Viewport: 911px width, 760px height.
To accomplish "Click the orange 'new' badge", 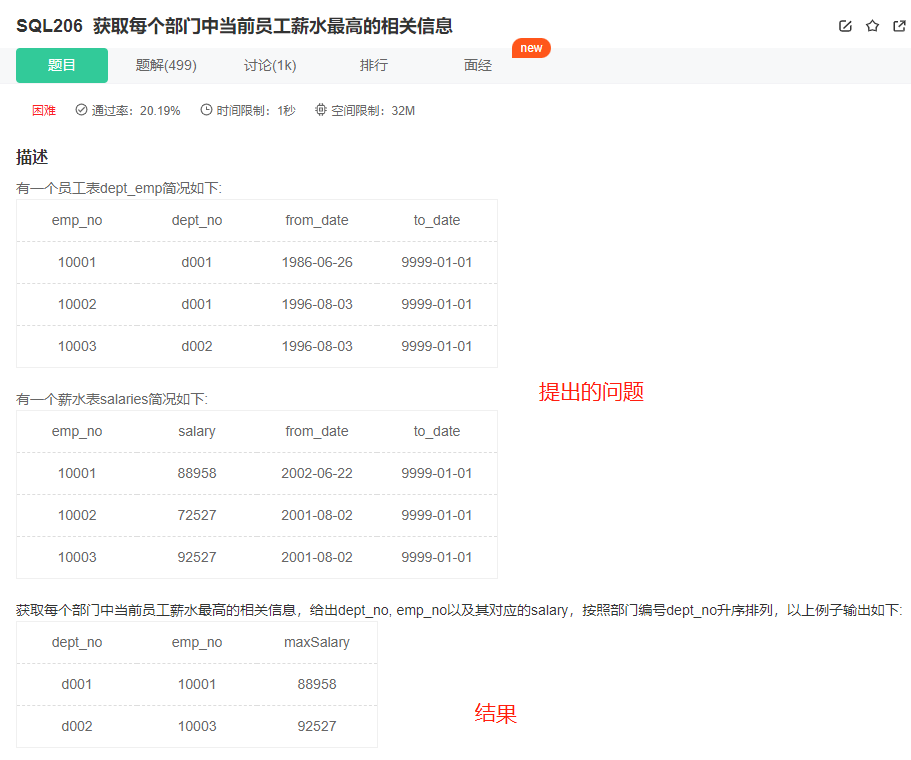I will tap(531, 48).
